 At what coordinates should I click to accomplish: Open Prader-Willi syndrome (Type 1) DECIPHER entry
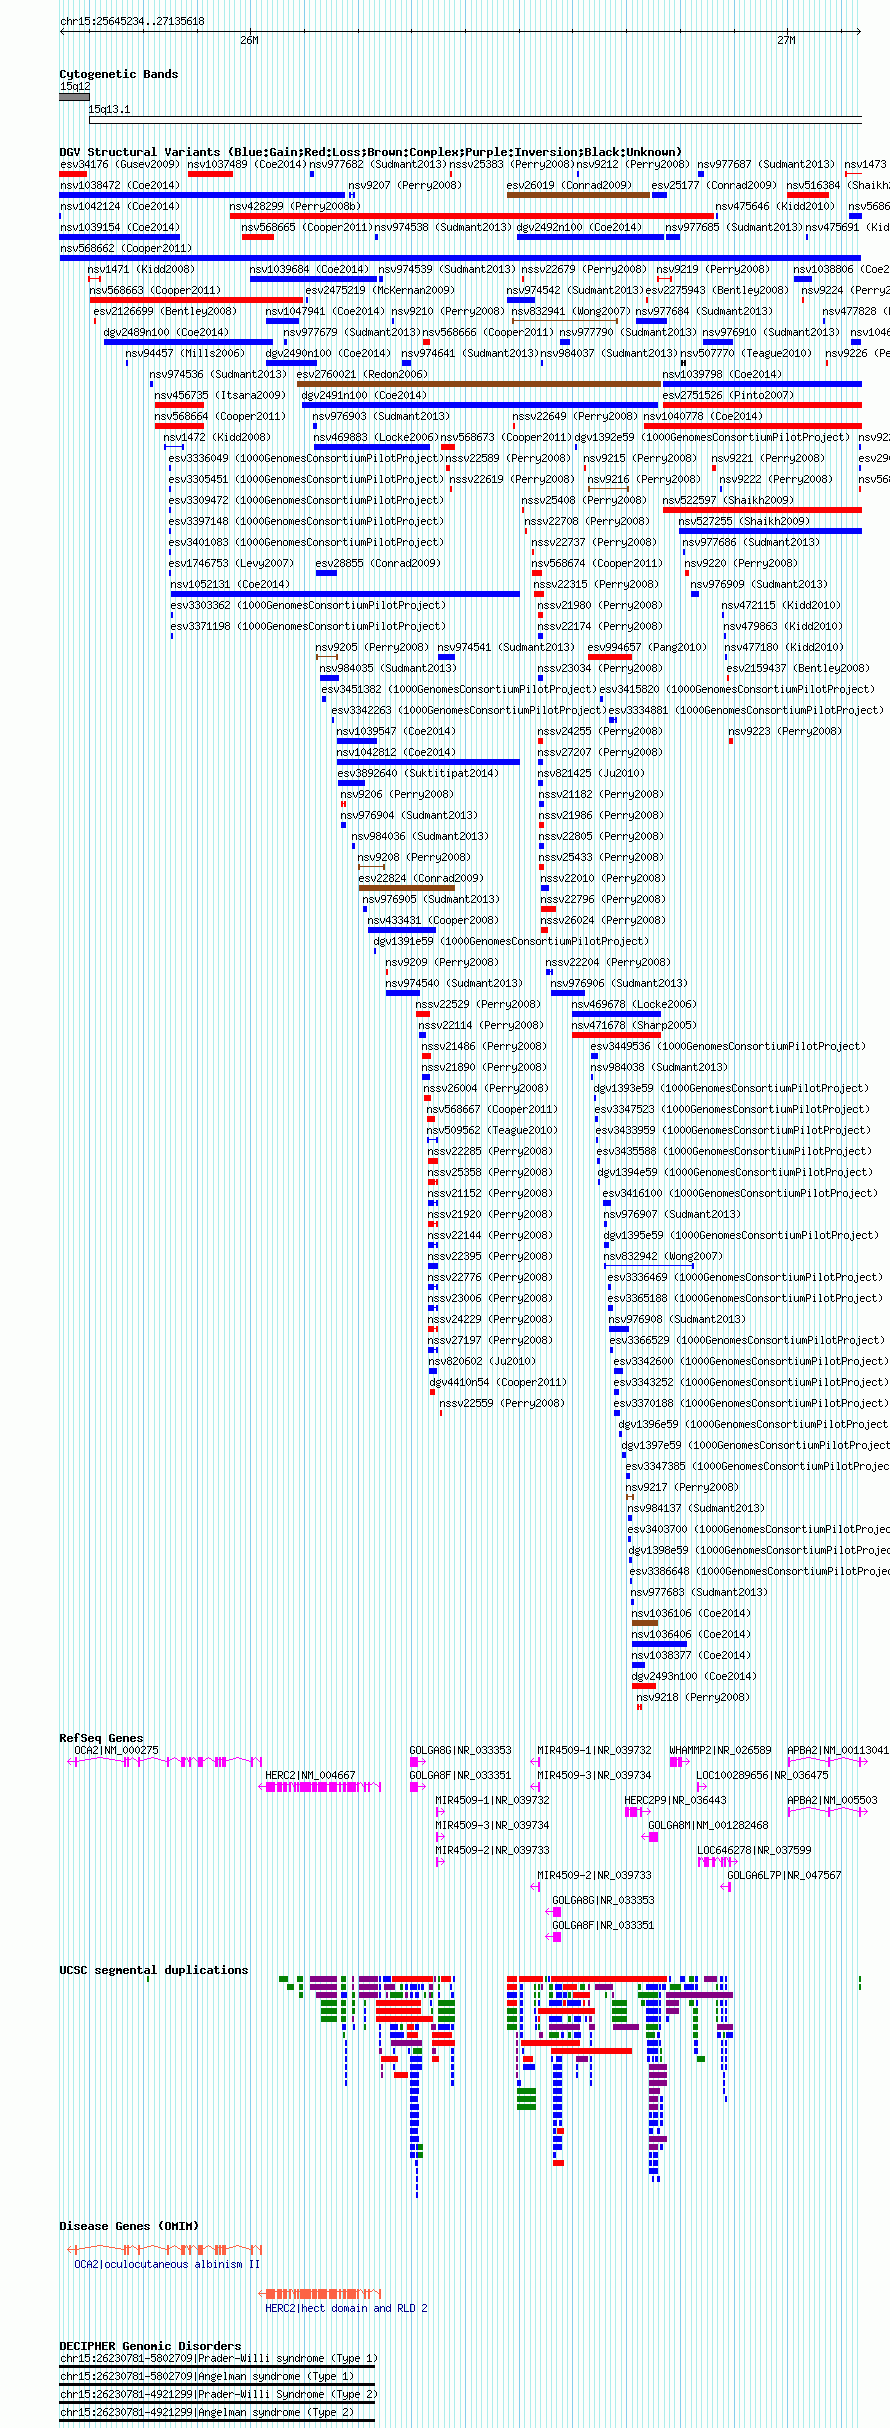point(219,2358)
